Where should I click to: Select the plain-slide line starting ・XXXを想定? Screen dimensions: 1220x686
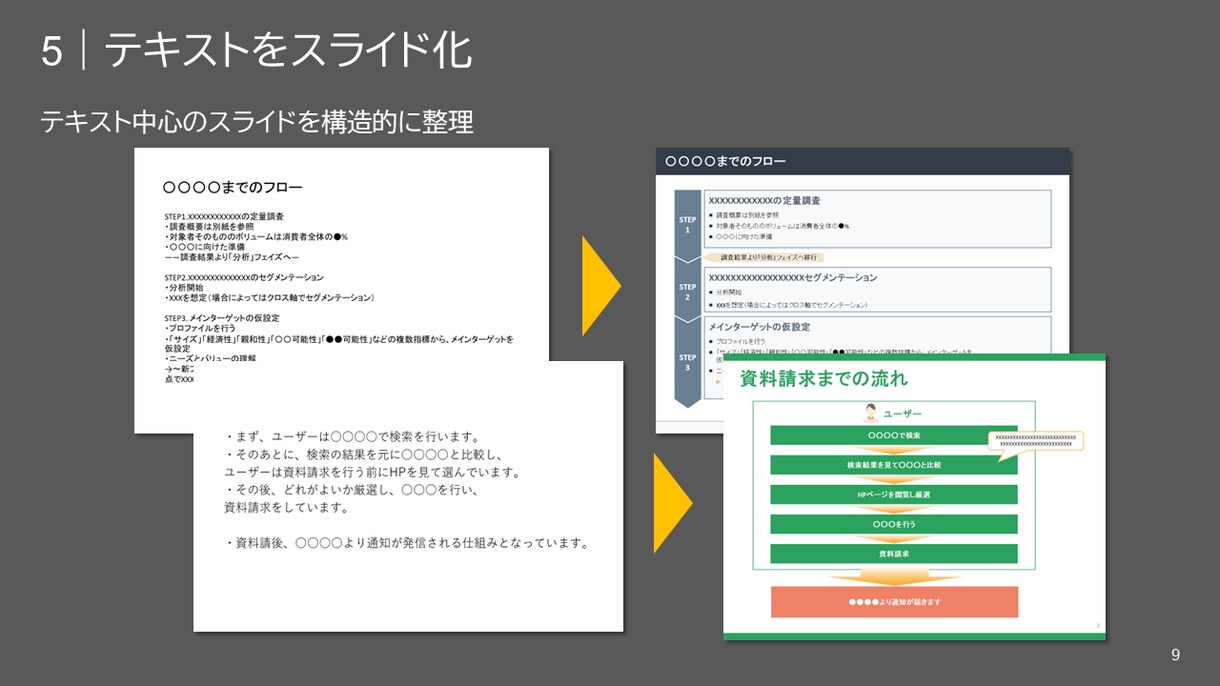coord(269,297)
